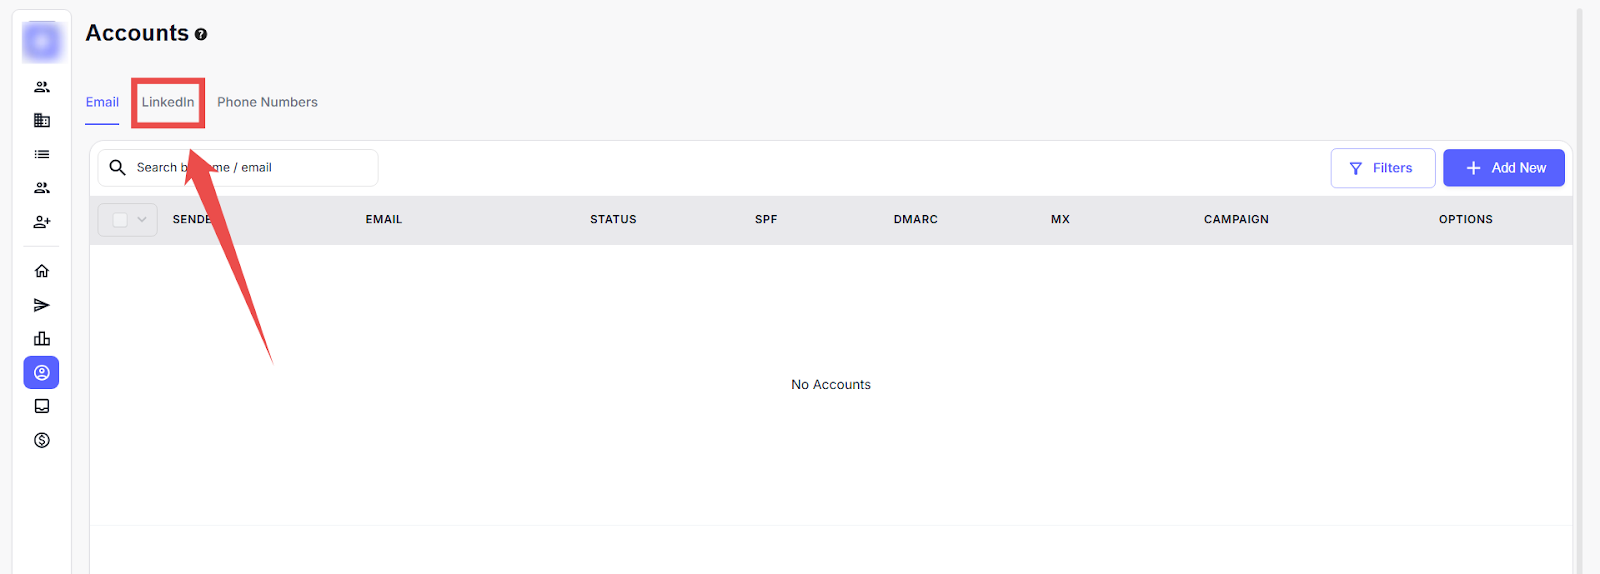The height and width of the screenshot is (574, 1600).
Task: Open the people contacts sidebar icon
Action: click(42, 87)
